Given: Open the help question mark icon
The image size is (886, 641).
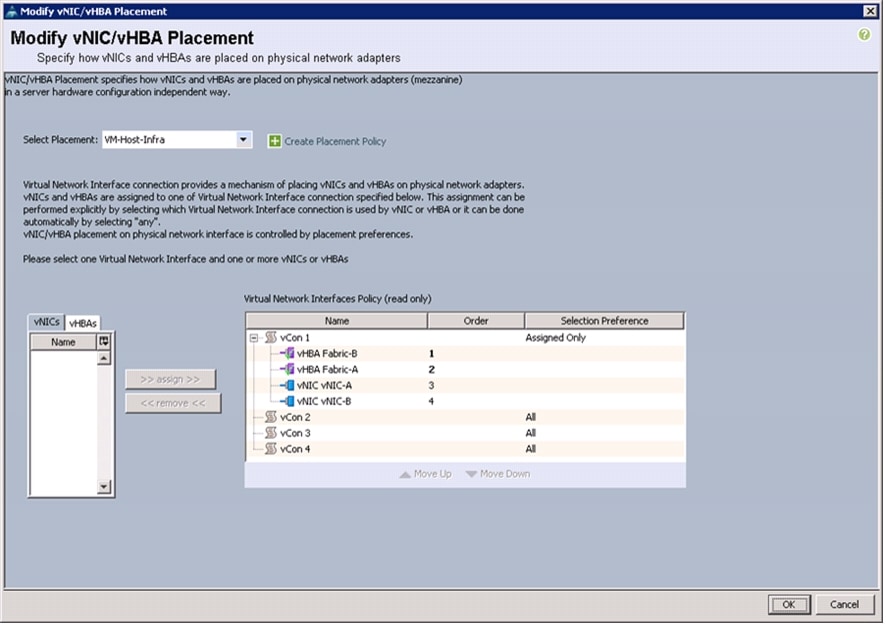Looking at the screenshot, I should 863,35.
